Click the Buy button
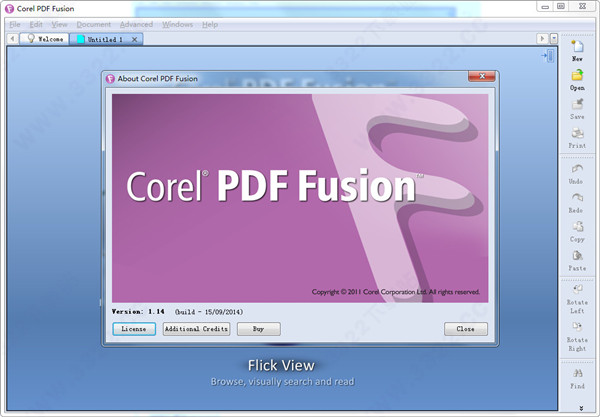 point(258,329)
